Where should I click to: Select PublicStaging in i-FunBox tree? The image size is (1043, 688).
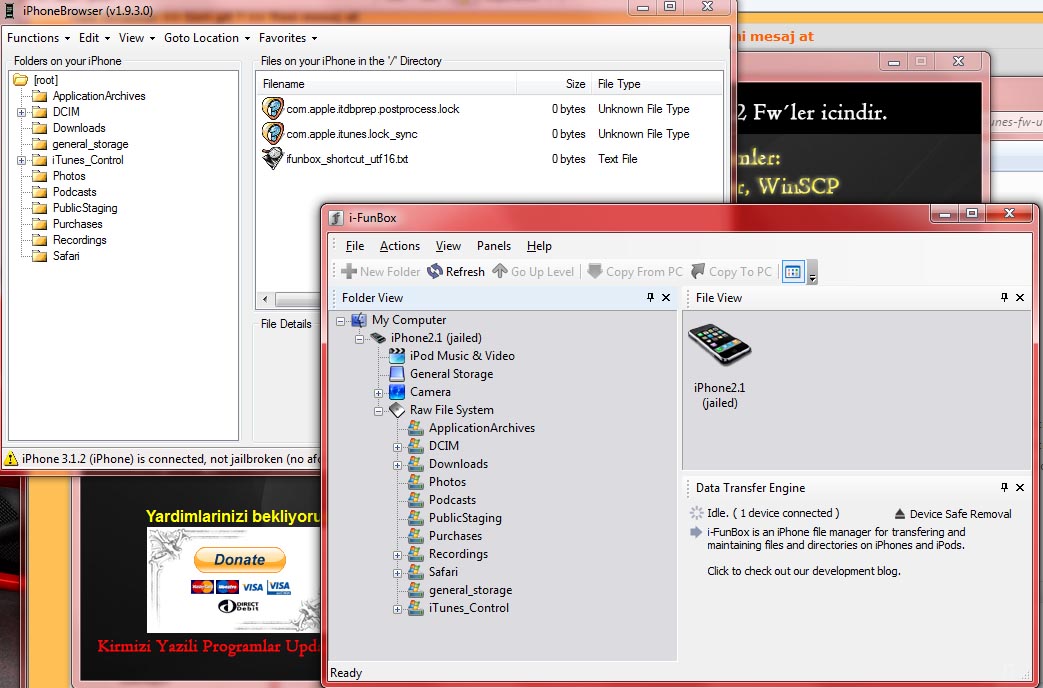pyautogui.click(x=465, y=518)
